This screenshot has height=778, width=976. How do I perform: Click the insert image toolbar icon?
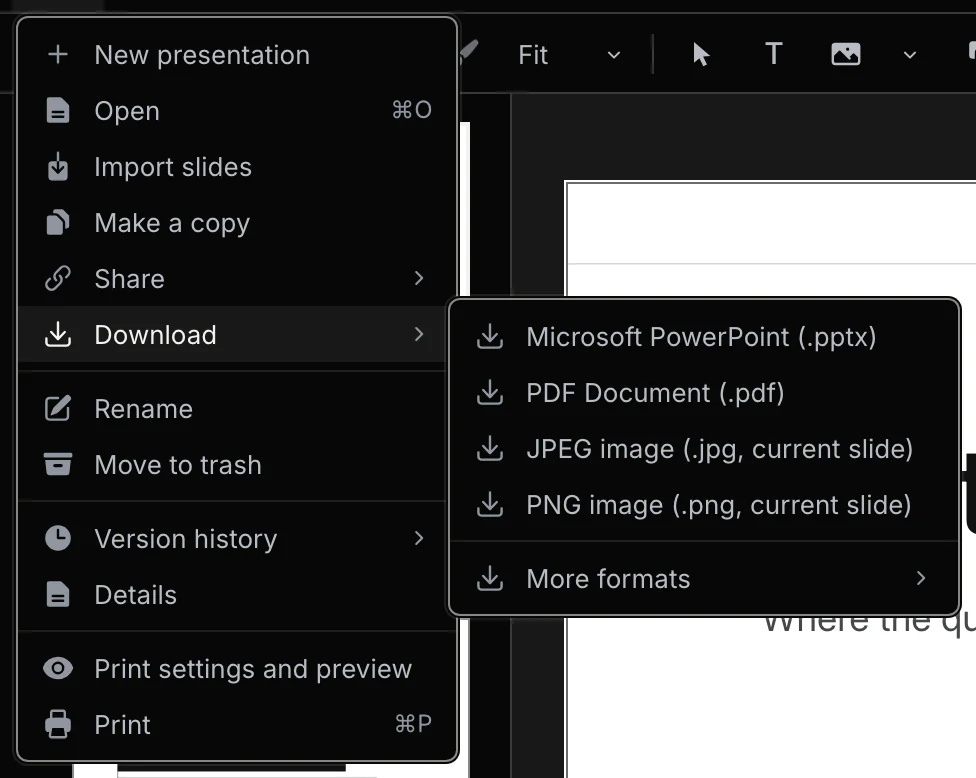[x=846, y=54]
